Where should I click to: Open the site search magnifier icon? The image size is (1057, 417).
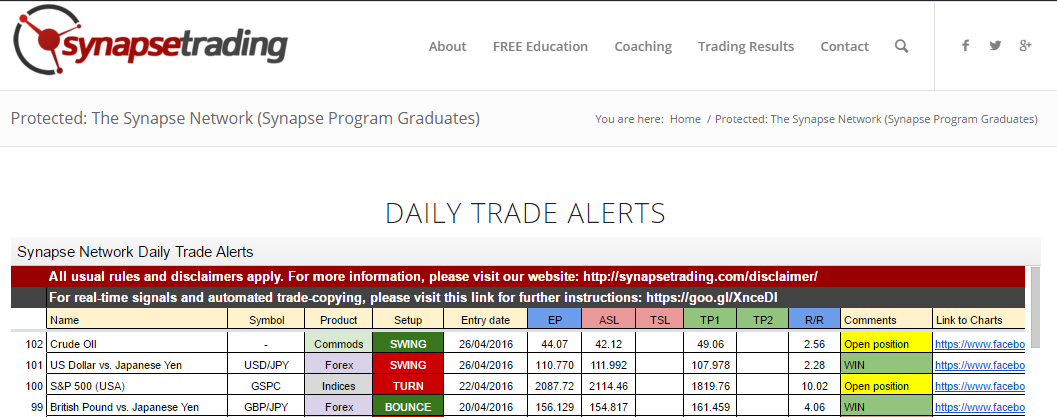pos(901,46)
